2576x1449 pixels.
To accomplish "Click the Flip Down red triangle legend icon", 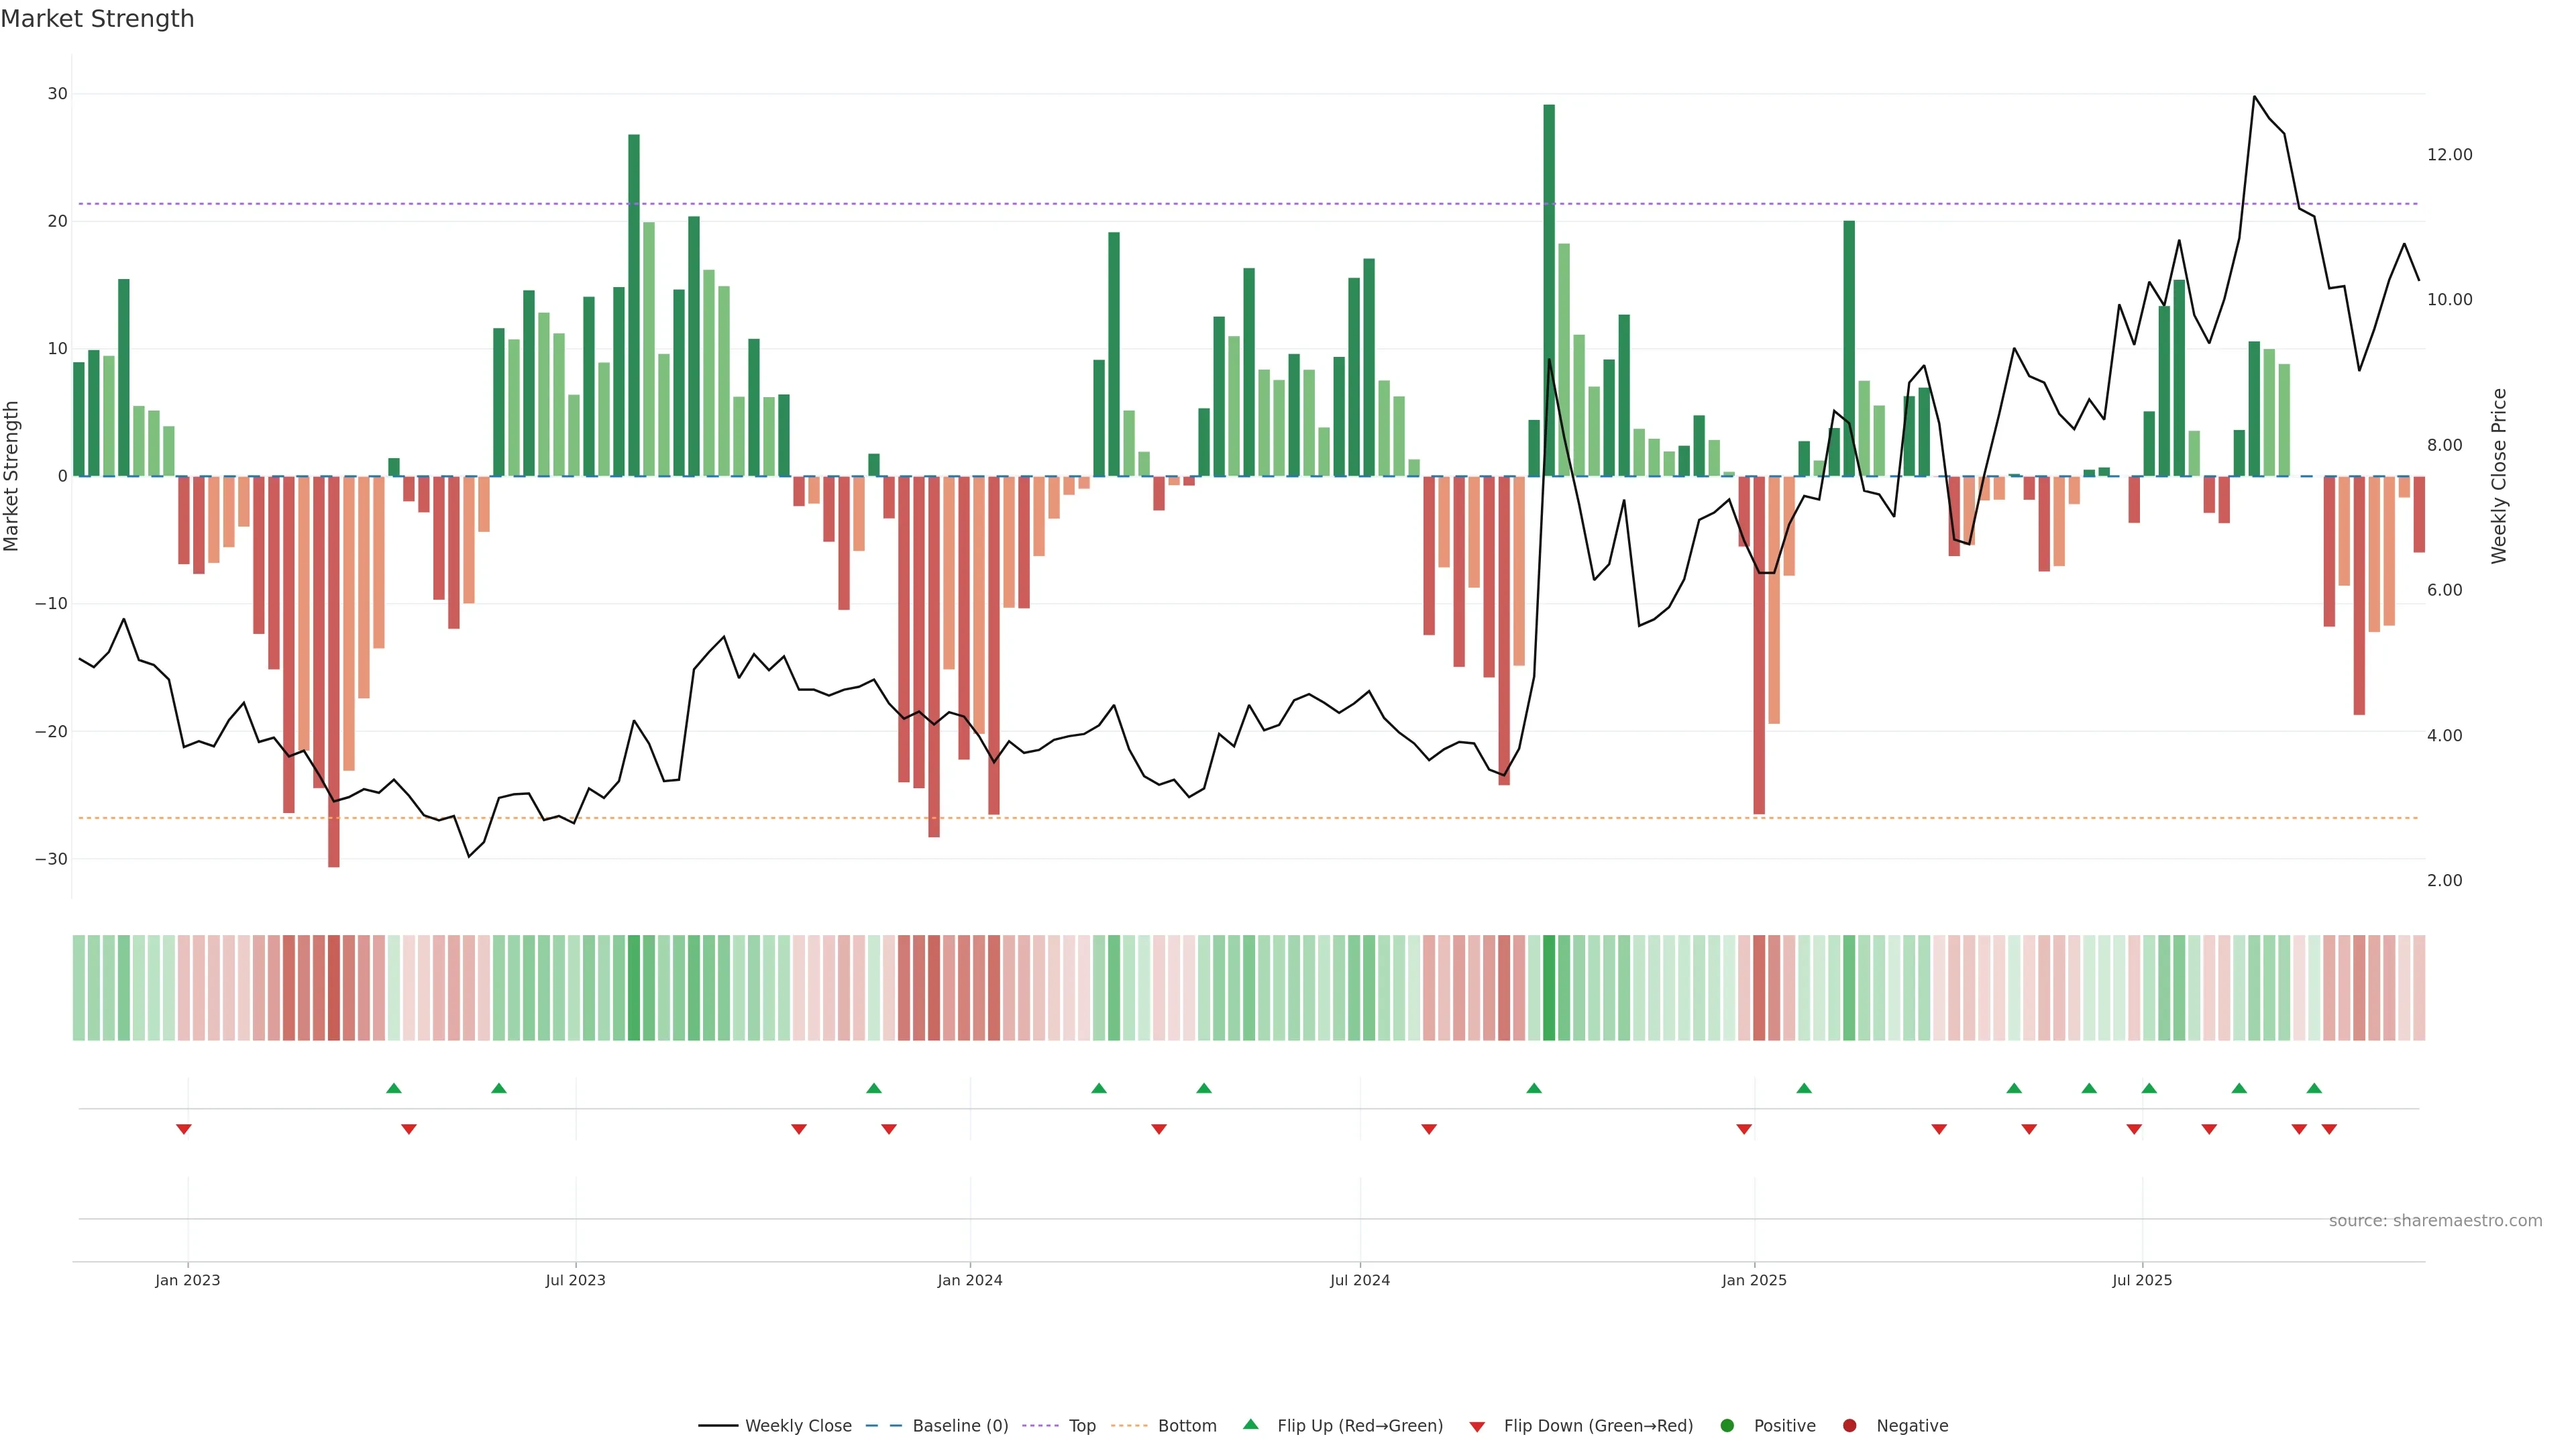I will tap(1477, 1427).
